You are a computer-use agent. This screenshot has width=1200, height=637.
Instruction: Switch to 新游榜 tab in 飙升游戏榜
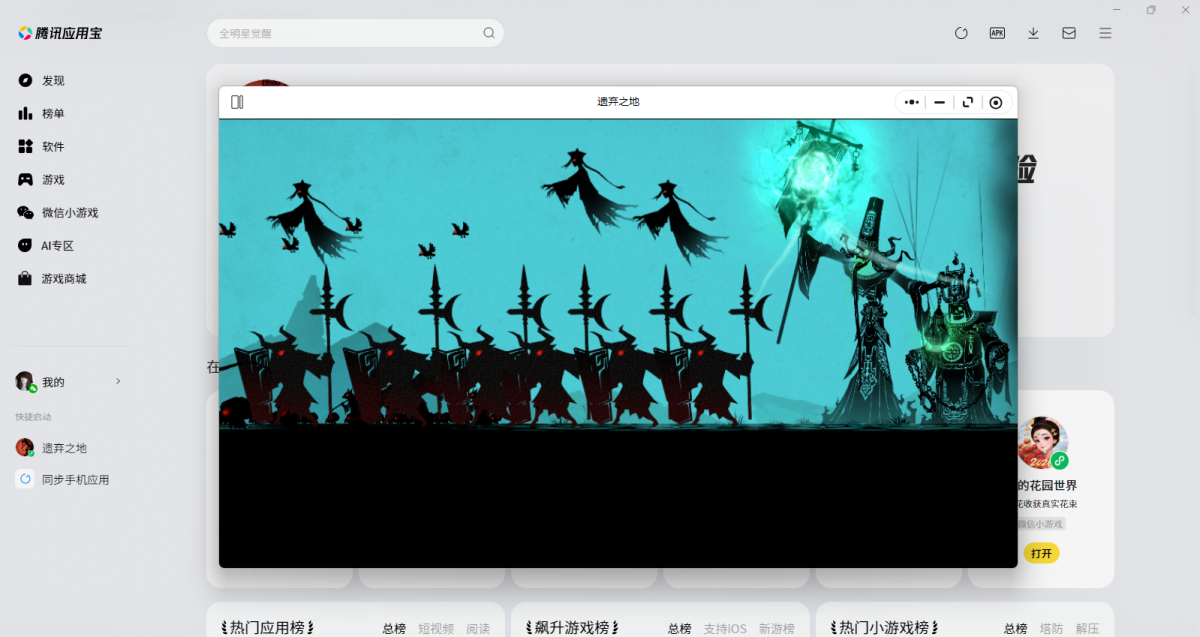[776, 628]
